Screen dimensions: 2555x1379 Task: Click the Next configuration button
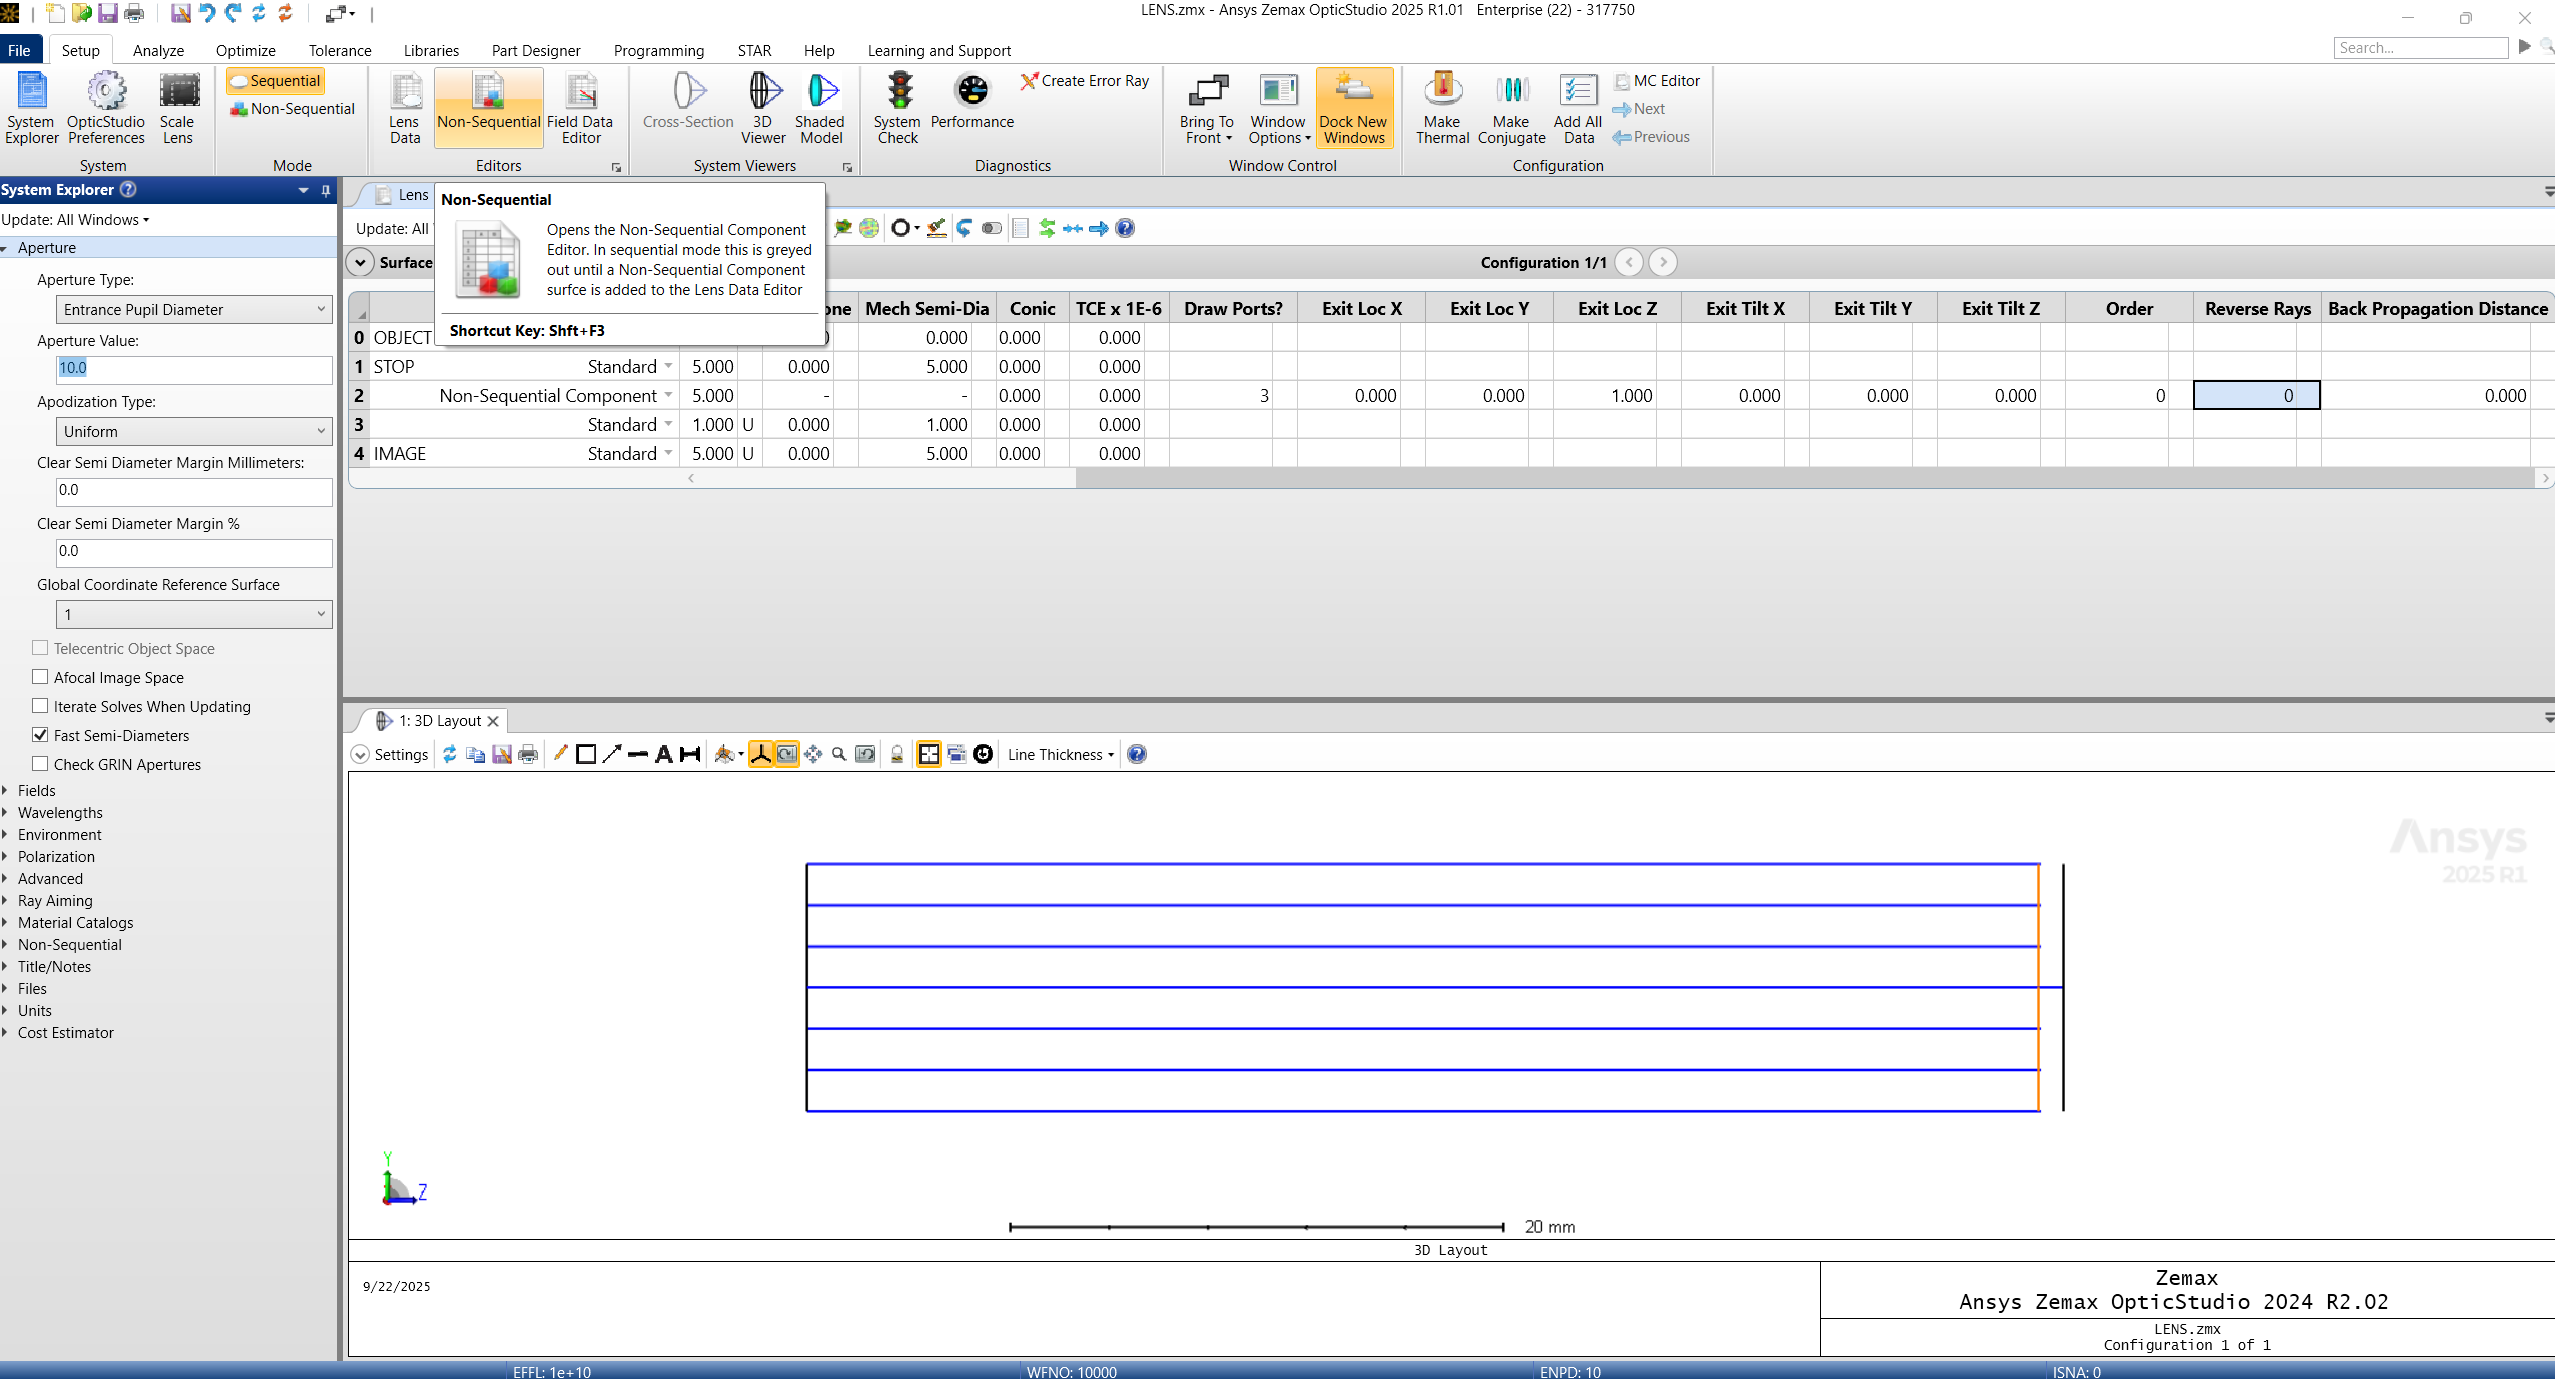(1639, 109)
